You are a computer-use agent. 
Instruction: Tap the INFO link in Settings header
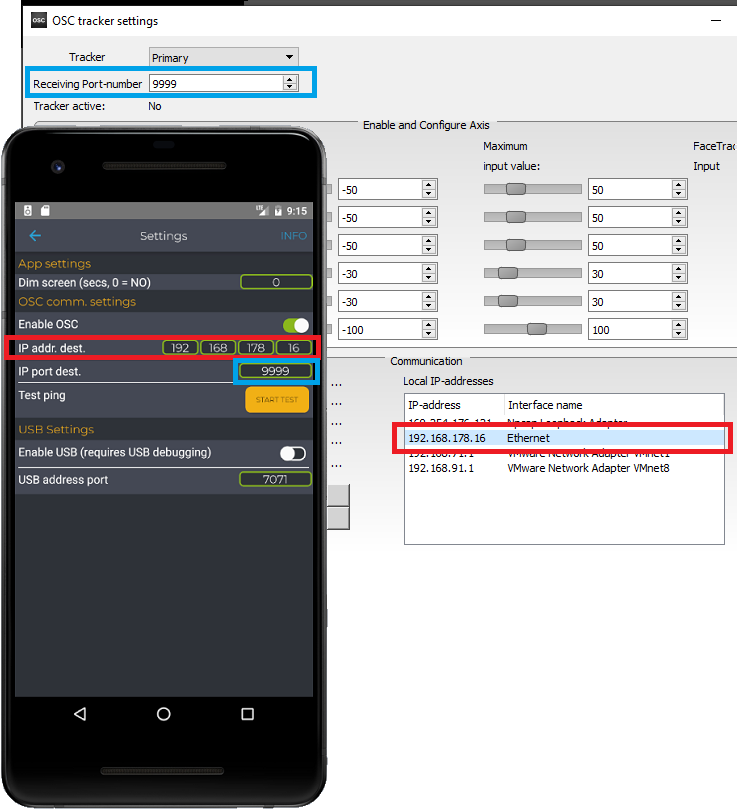point(294,236)
